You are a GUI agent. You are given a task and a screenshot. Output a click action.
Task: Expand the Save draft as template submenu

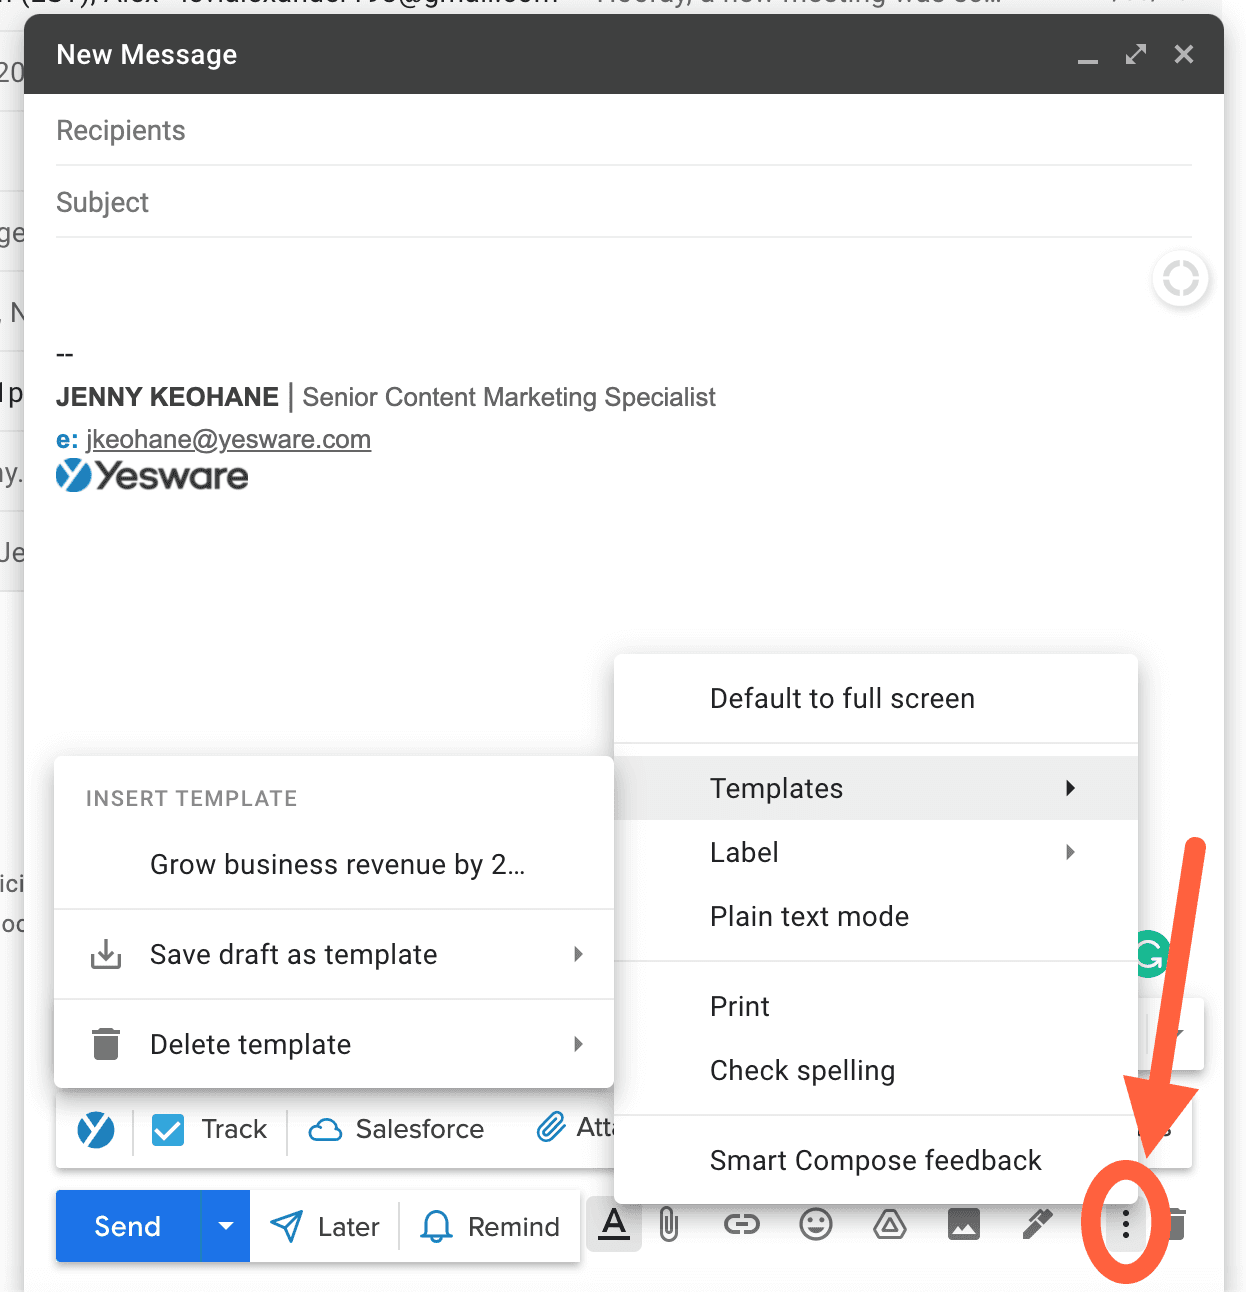[x=293, y=954]
